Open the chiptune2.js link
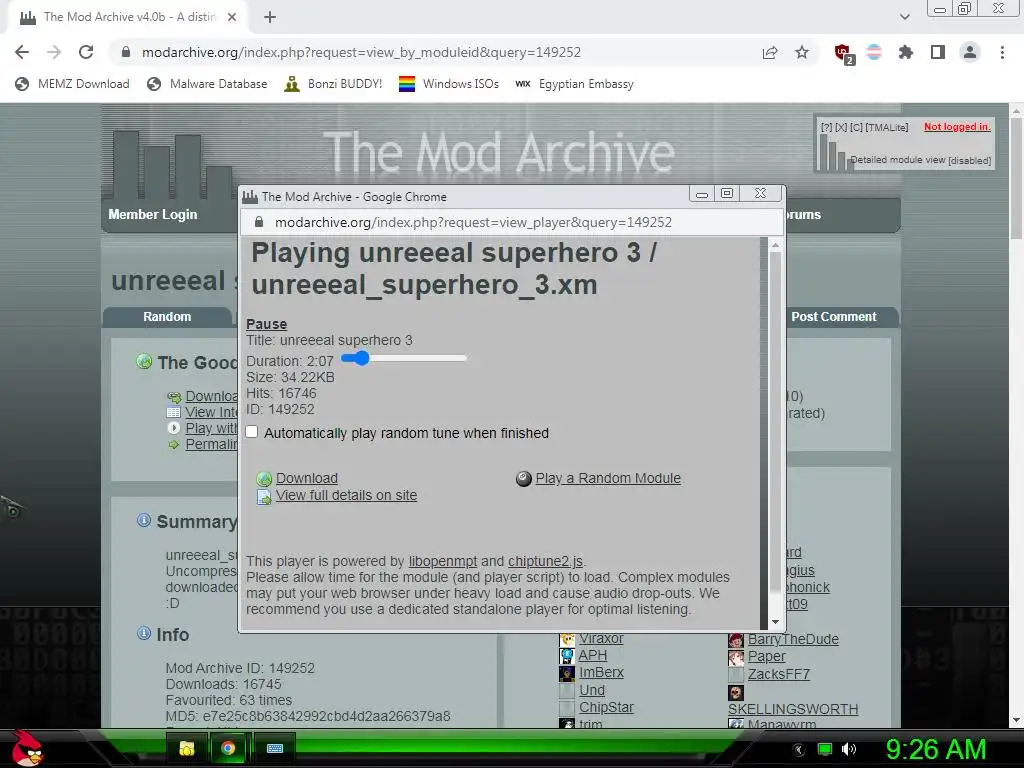The image size is (1024, 768). click(x=545, y=561)
